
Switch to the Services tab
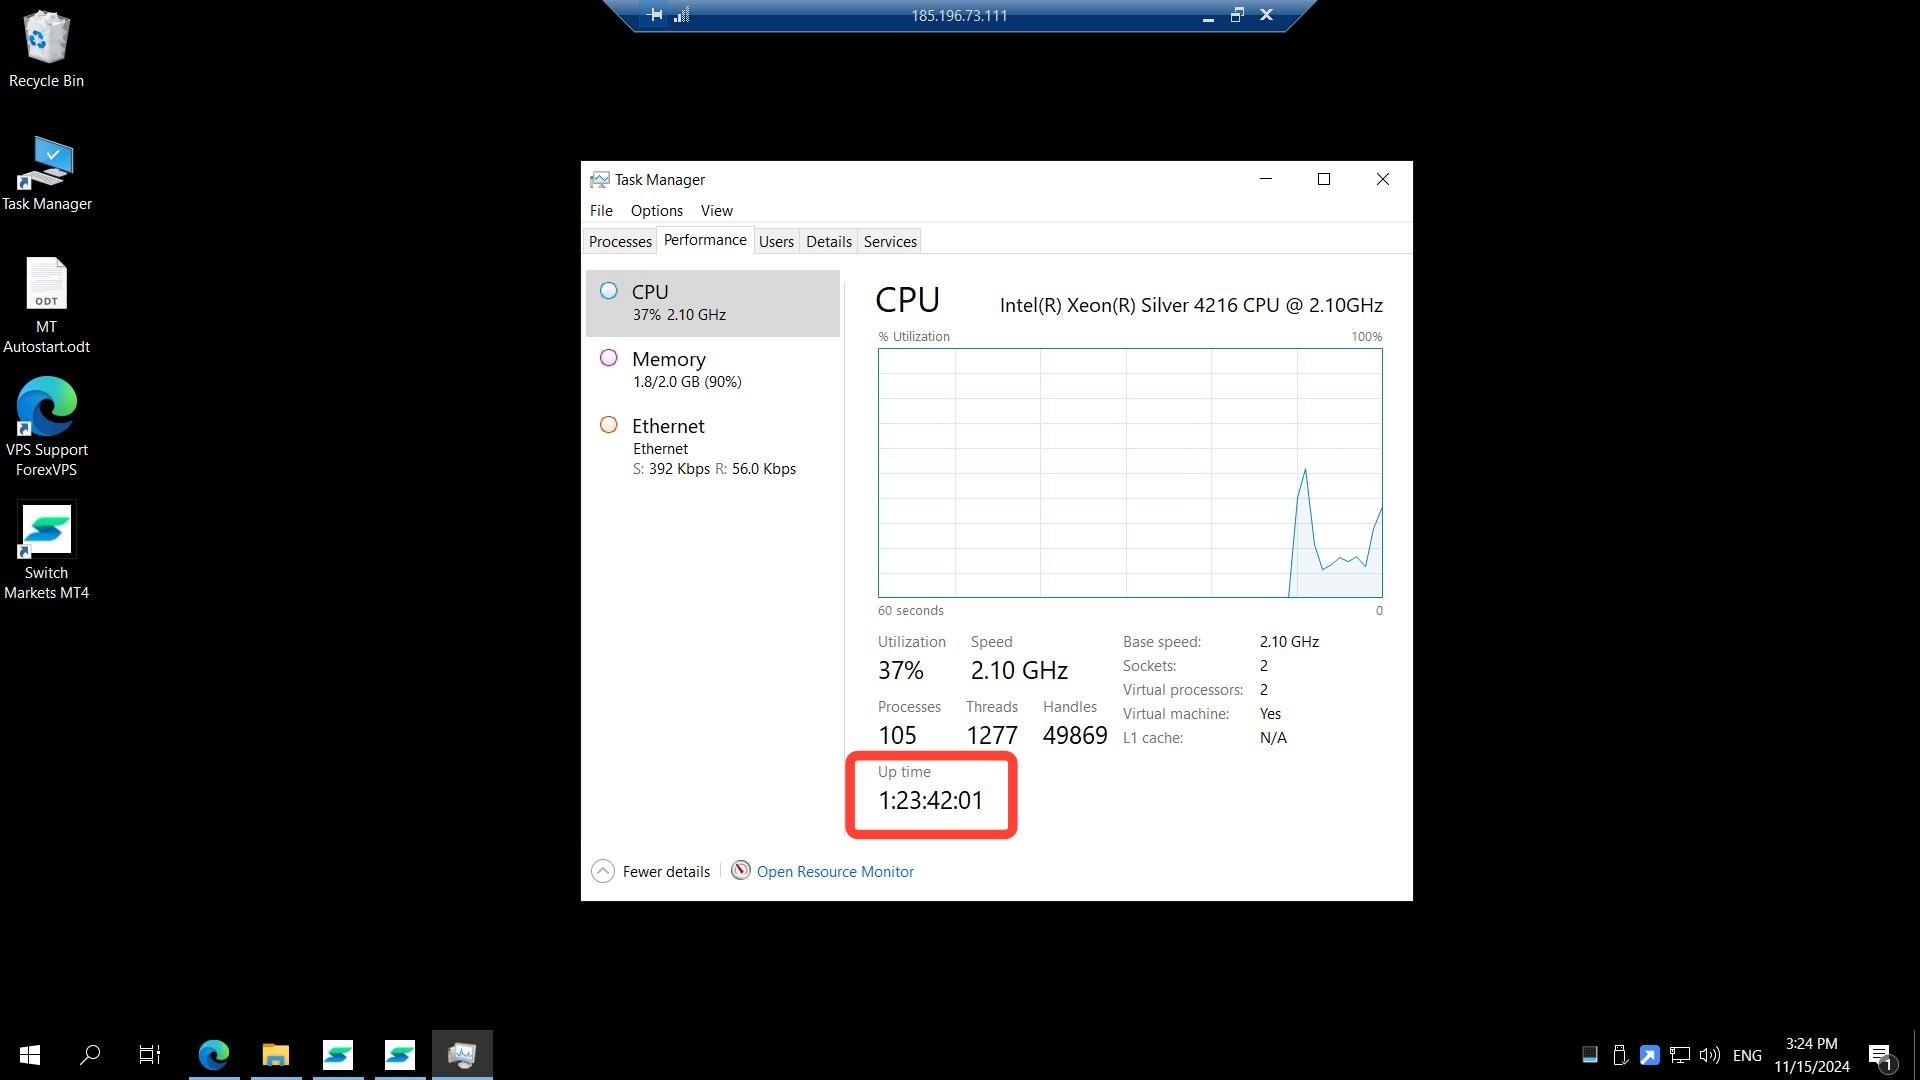890,241
